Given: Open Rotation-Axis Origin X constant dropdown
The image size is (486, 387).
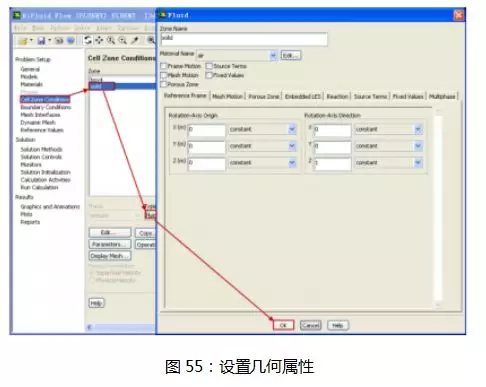Looking at the screenshot, I should 292,129.
